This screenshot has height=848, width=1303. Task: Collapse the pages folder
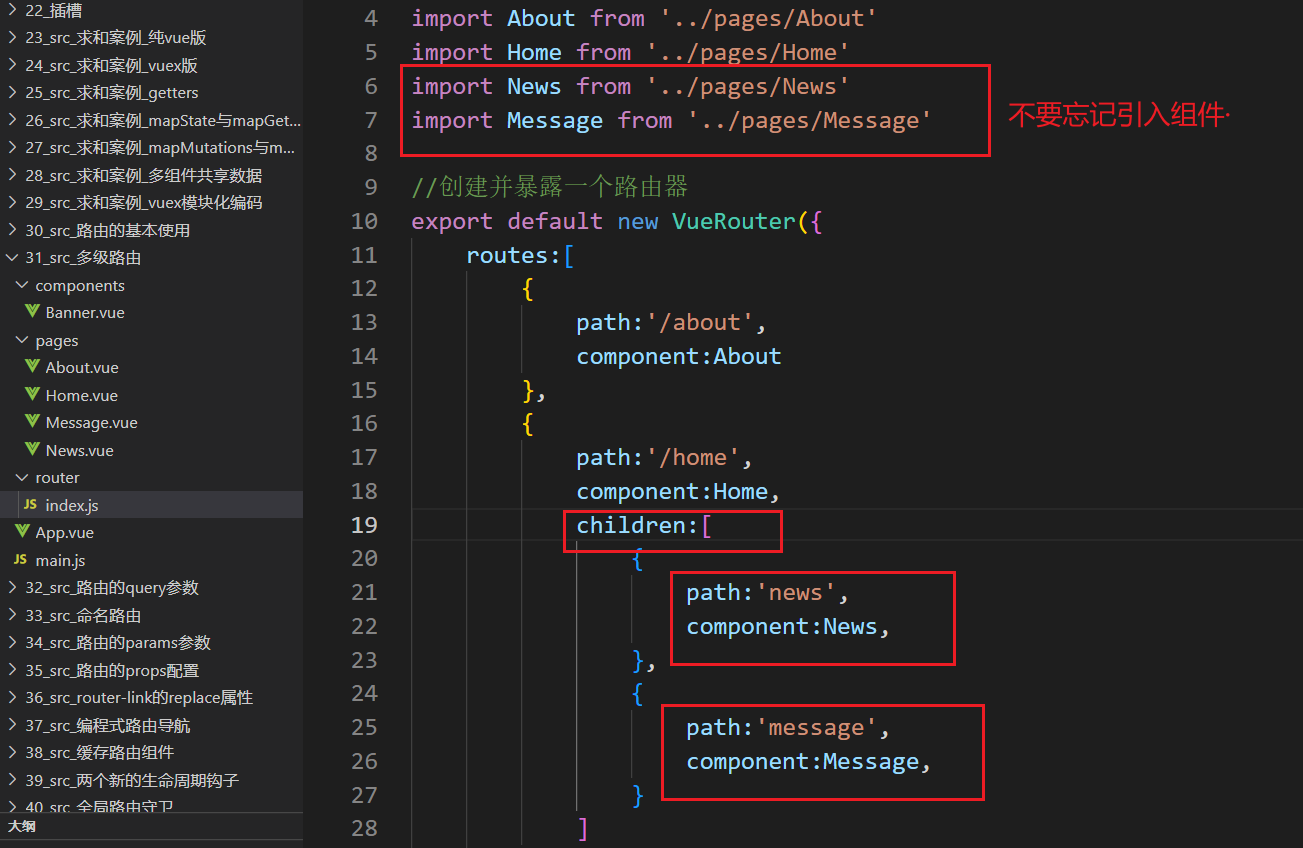[x=22, y=340]
